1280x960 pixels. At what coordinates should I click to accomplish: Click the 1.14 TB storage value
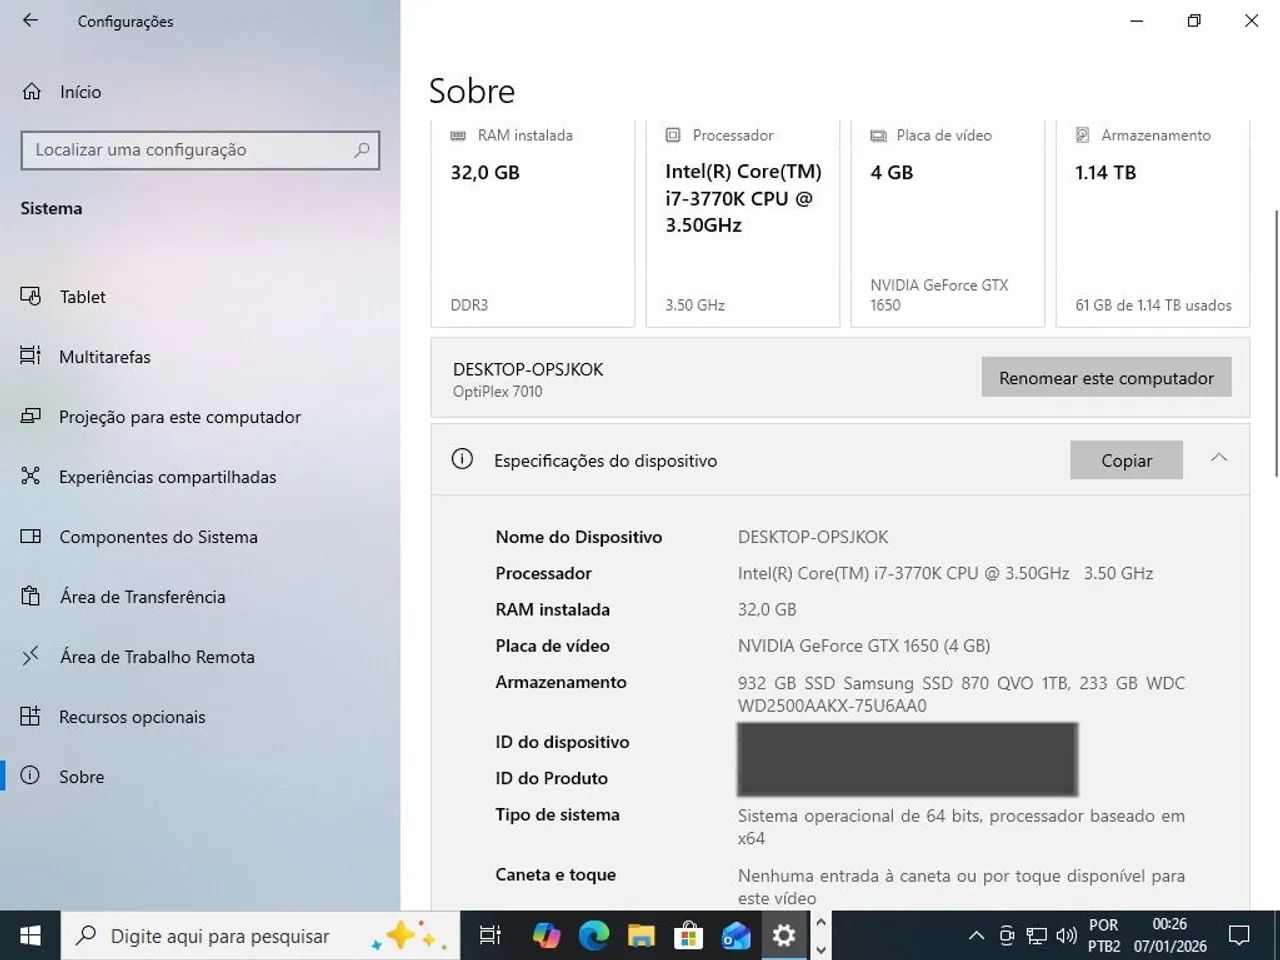(1105, 172)
